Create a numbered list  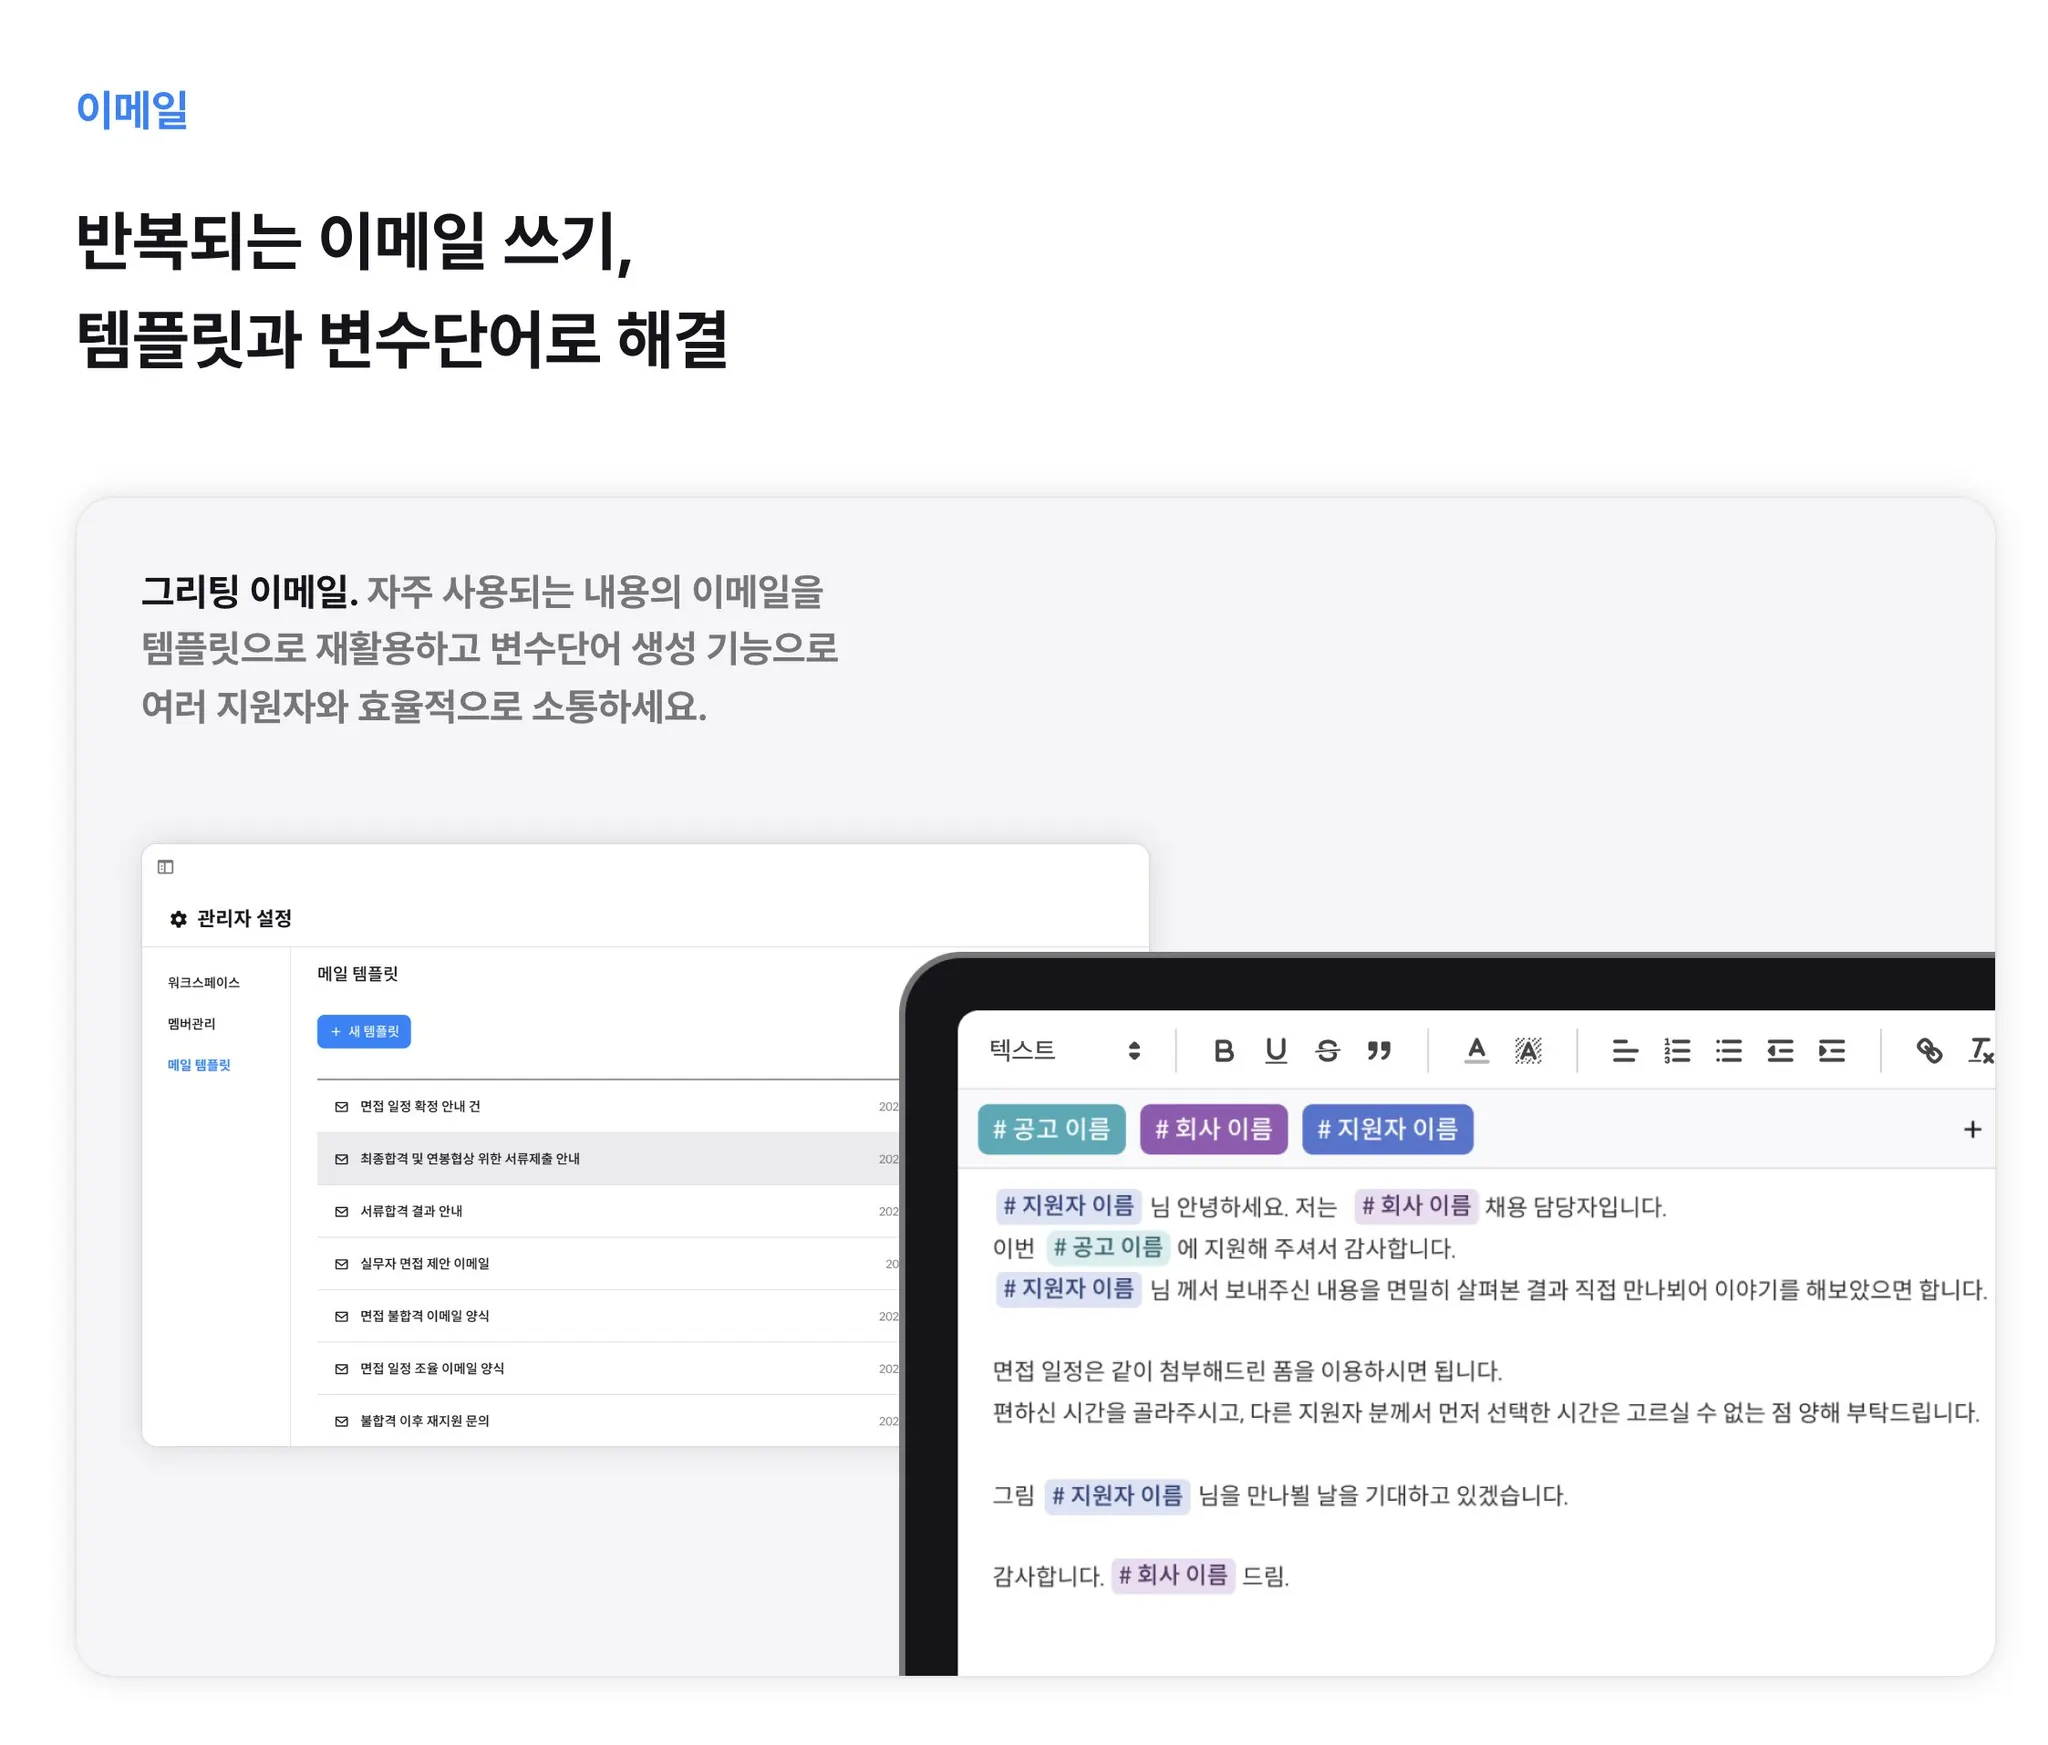pos(1676,1050)
